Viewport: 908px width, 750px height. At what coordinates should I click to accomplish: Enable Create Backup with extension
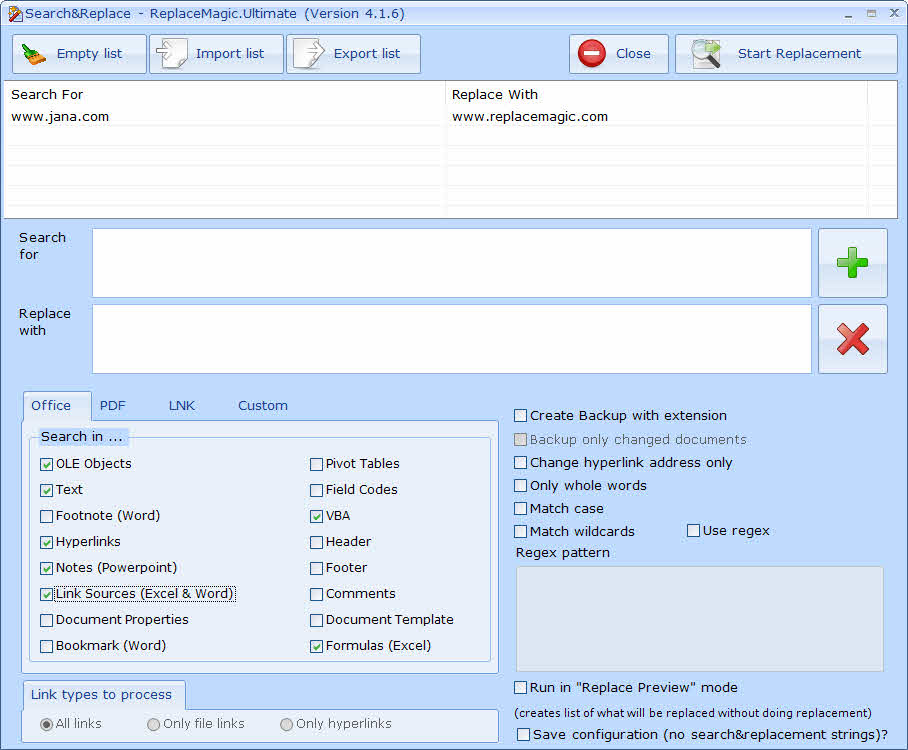pyautogui.click(x=521, y=416)
